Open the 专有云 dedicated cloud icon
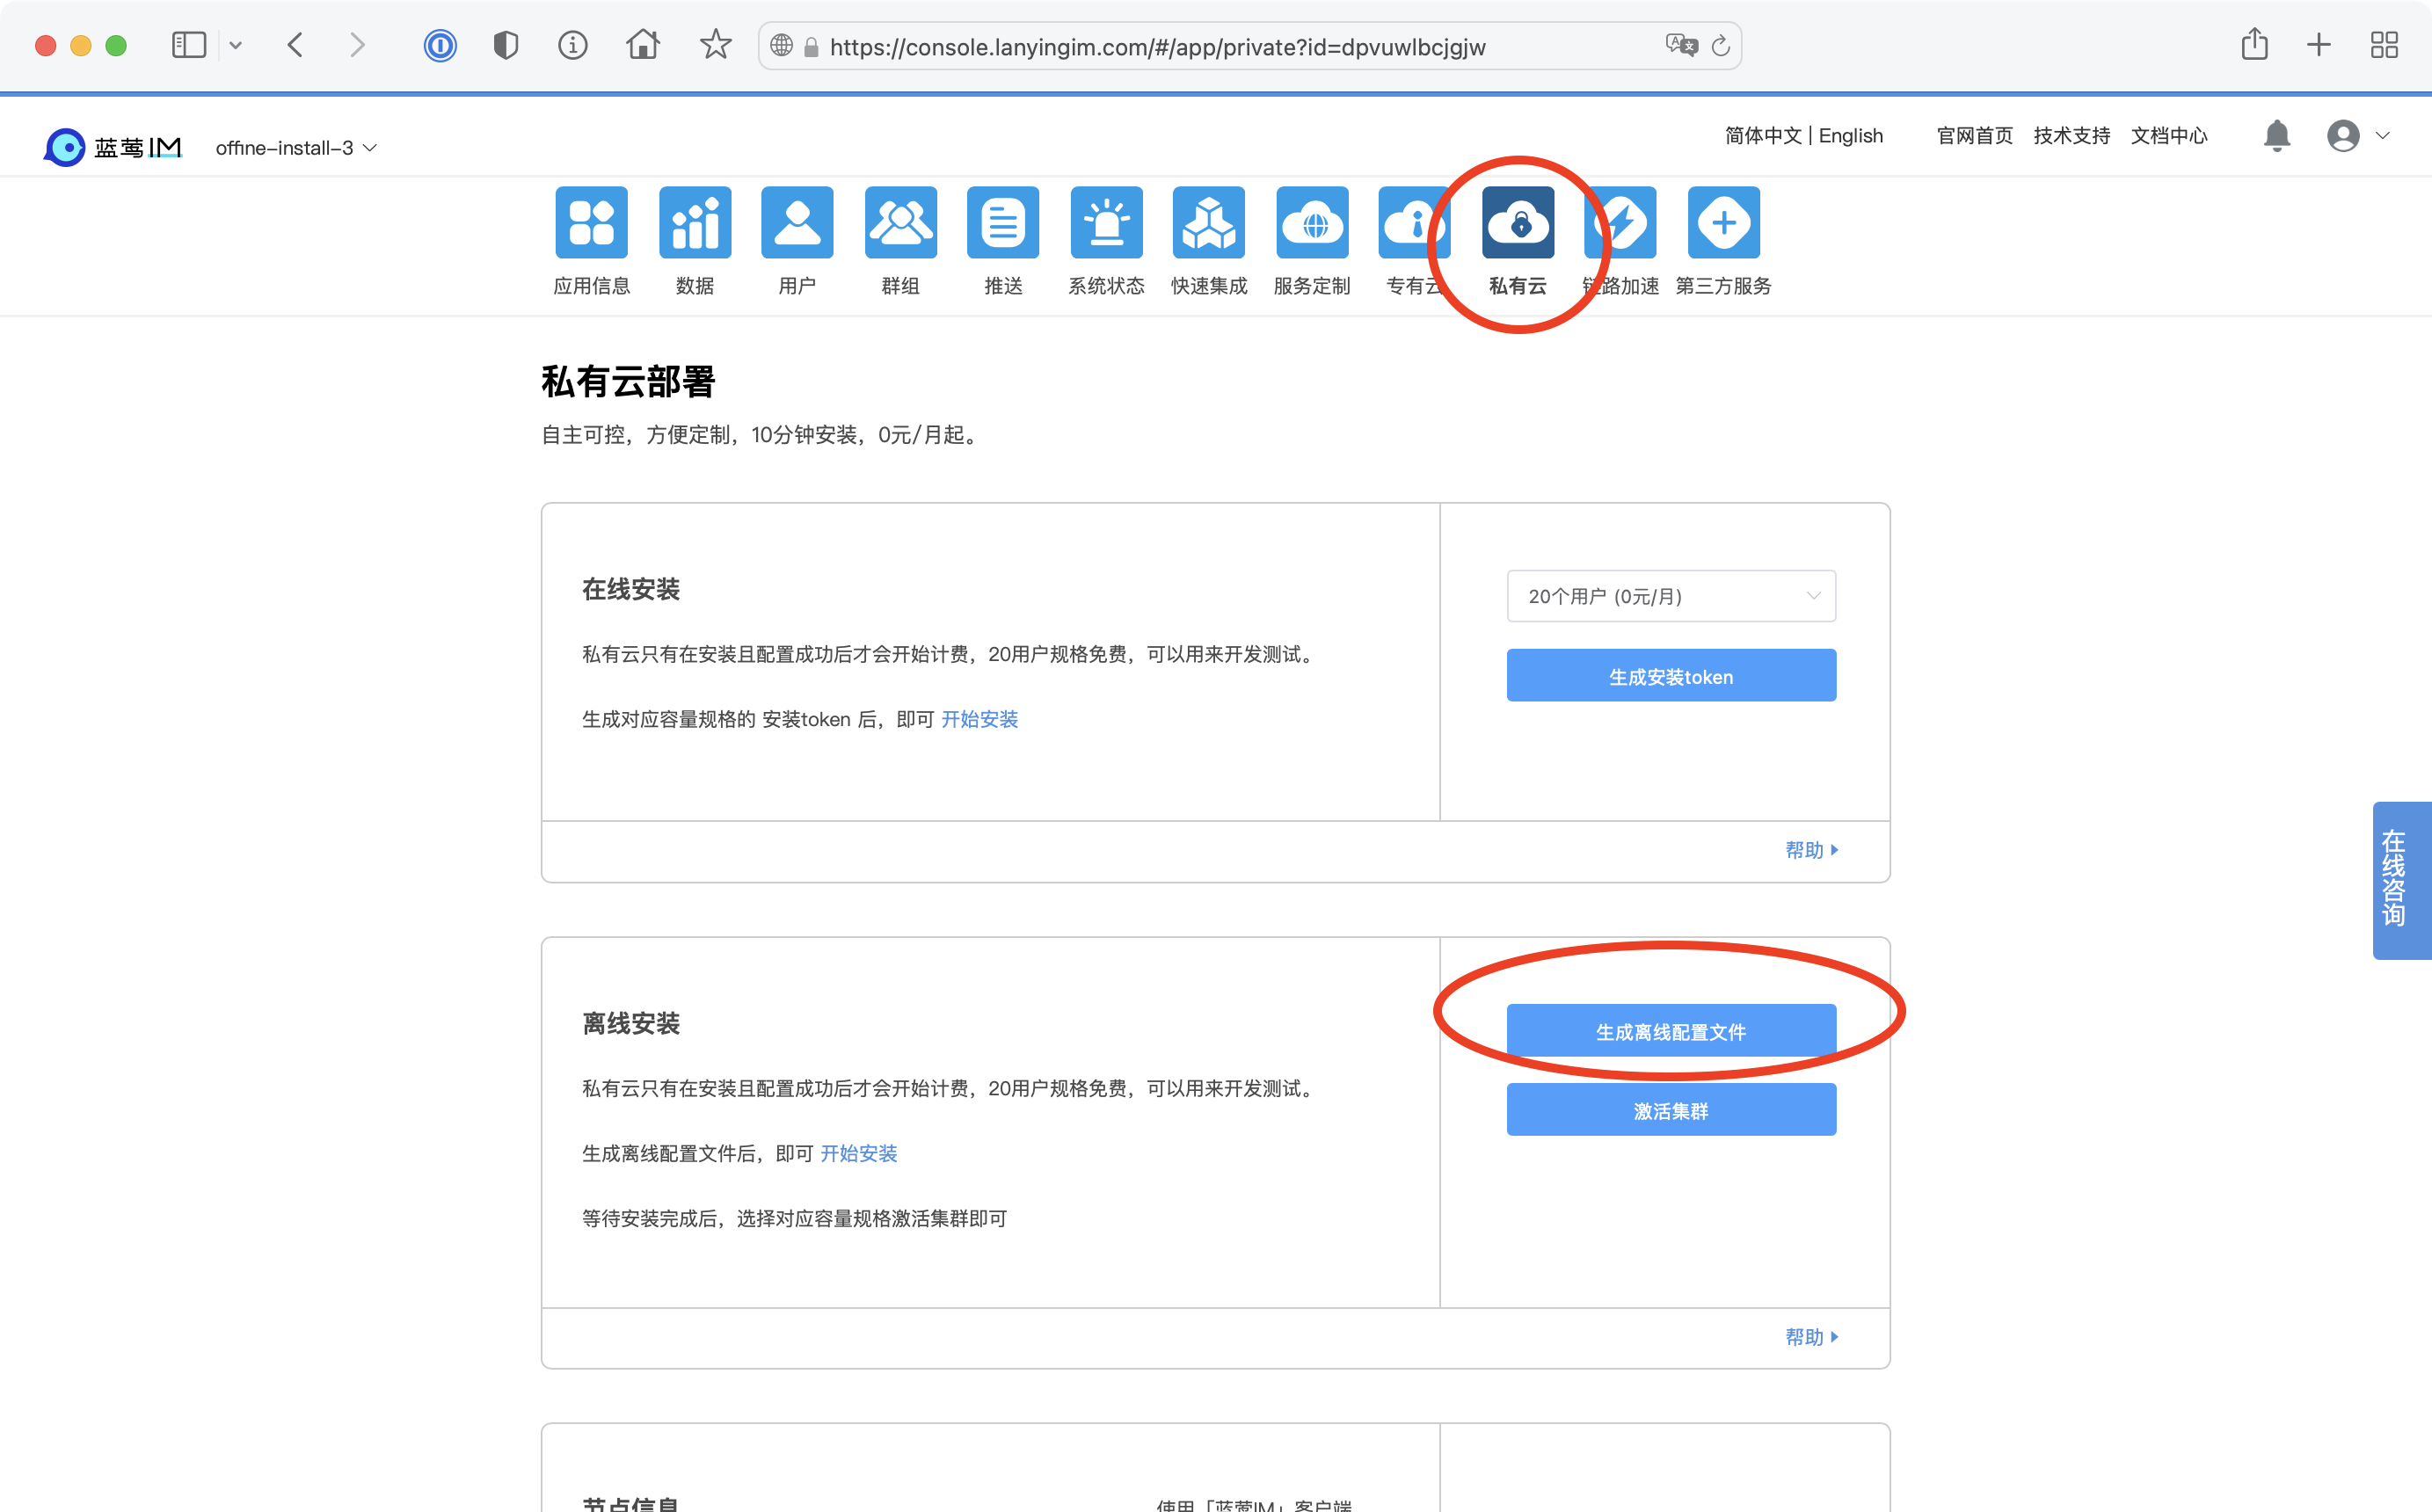Viewport: 2432px width, 1512px height. tap(1414, 222)
